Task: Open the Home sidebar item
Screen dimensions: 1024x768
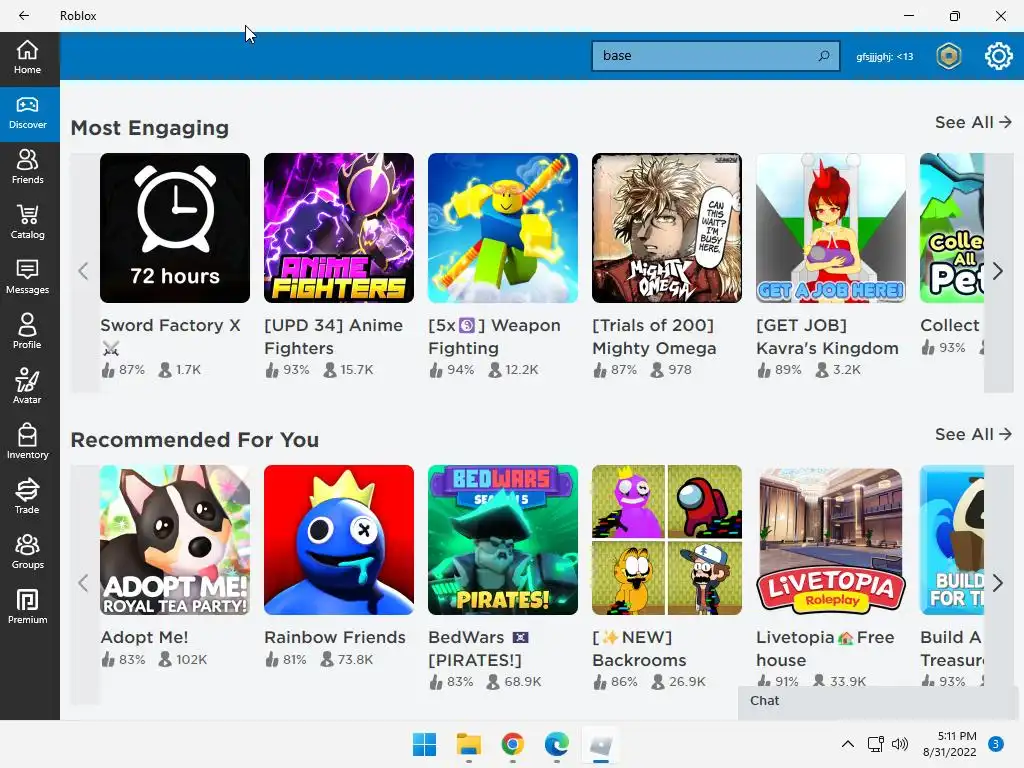Action: [x=27, y=58]
